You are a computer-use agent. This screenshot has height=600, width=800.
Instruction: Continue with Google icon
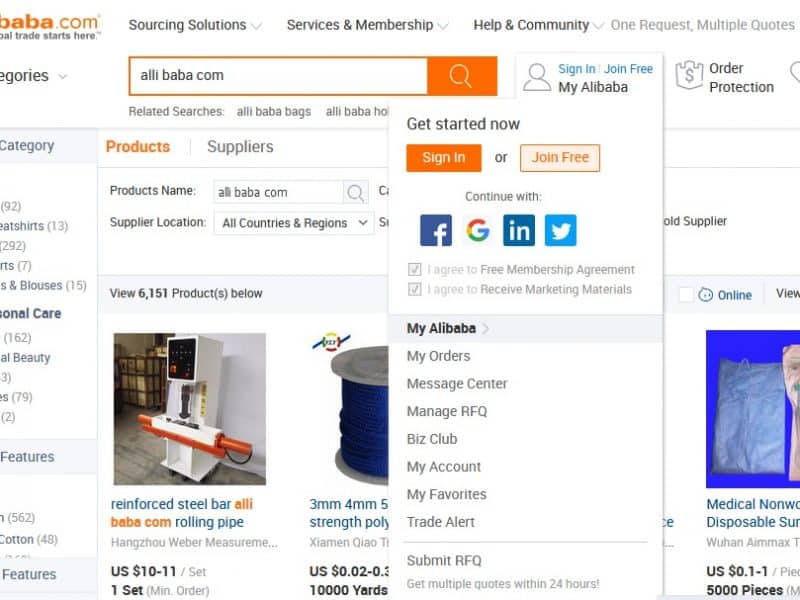coord(478,230)
